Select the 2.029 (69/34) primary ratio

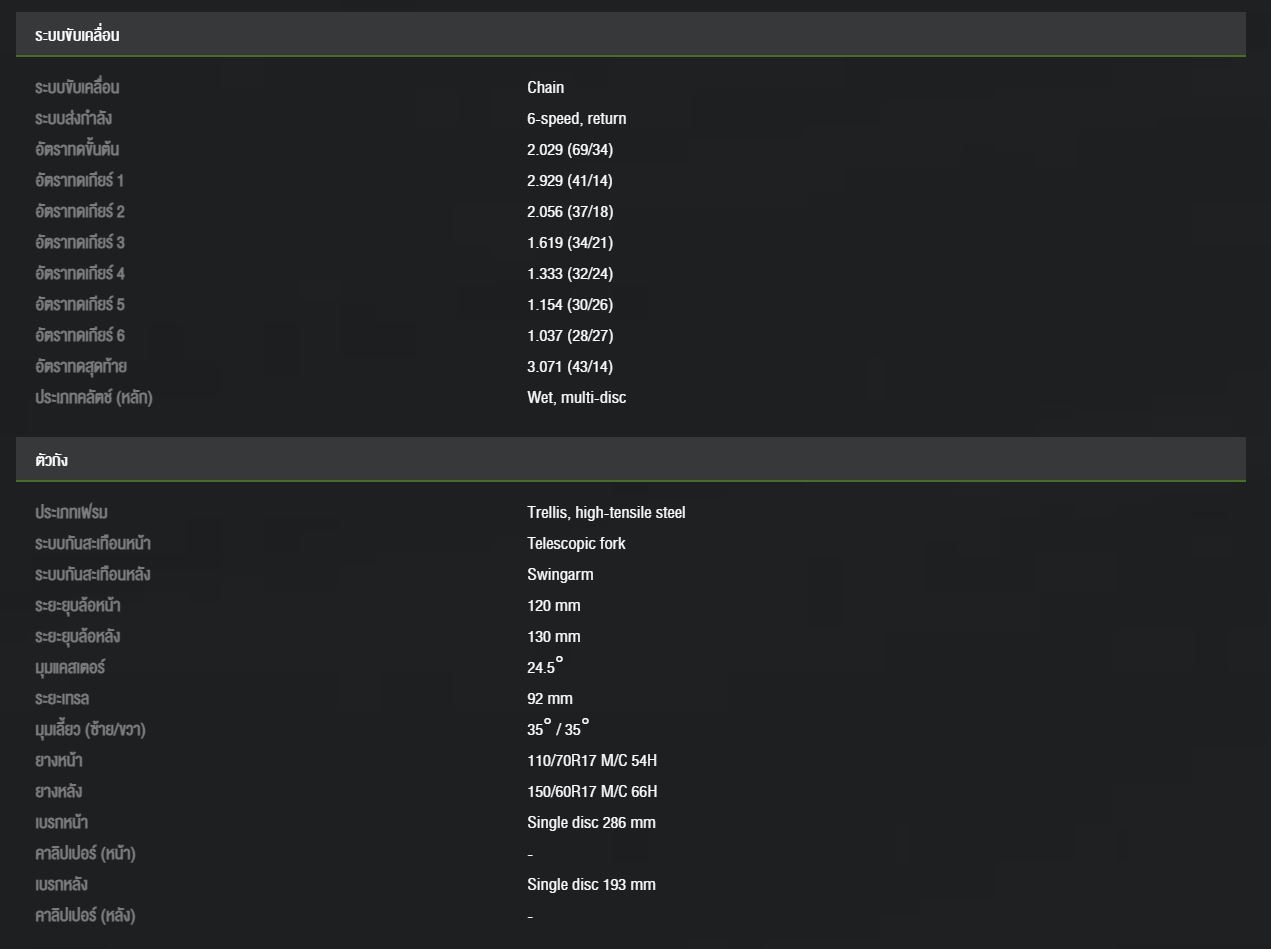tap(570, 150)
